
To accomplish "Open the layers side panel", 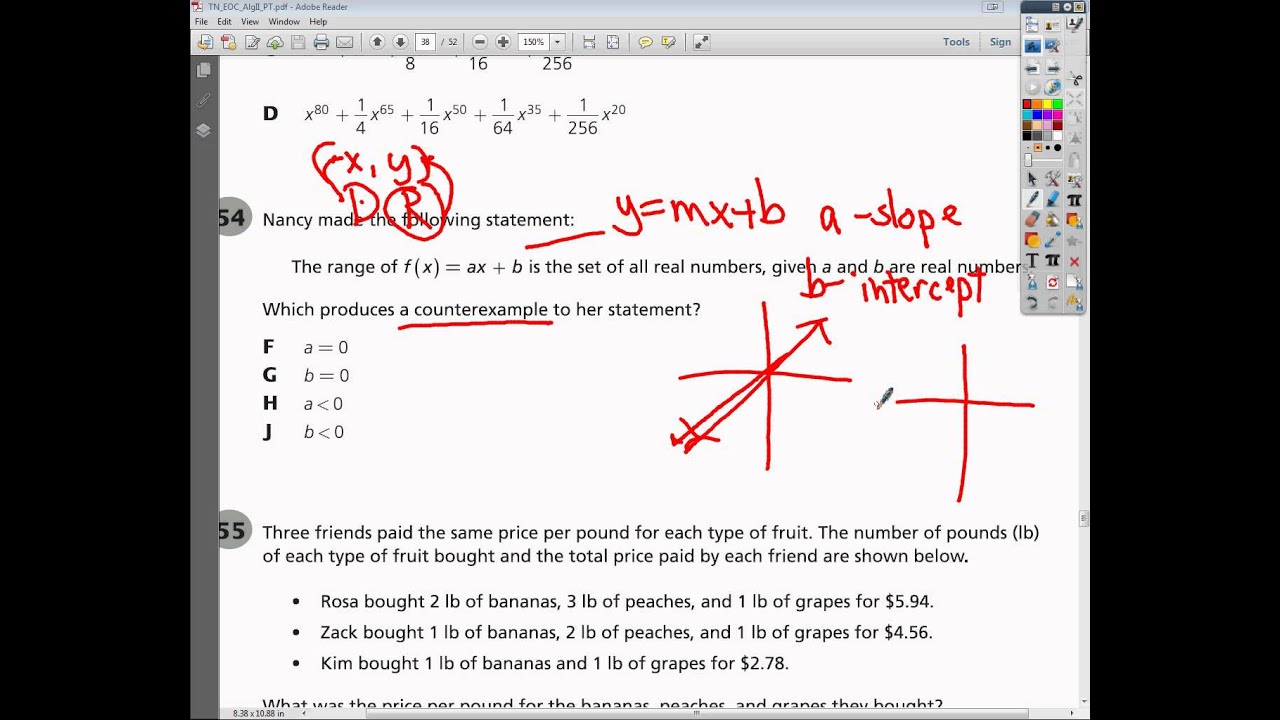I will point(204,130).
